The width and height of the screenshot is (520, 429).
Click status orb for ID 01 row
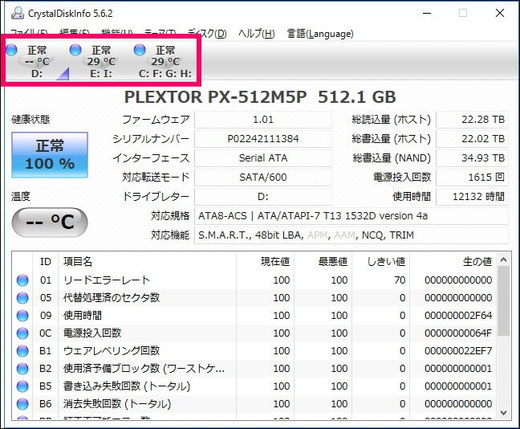tap(22, 280)
